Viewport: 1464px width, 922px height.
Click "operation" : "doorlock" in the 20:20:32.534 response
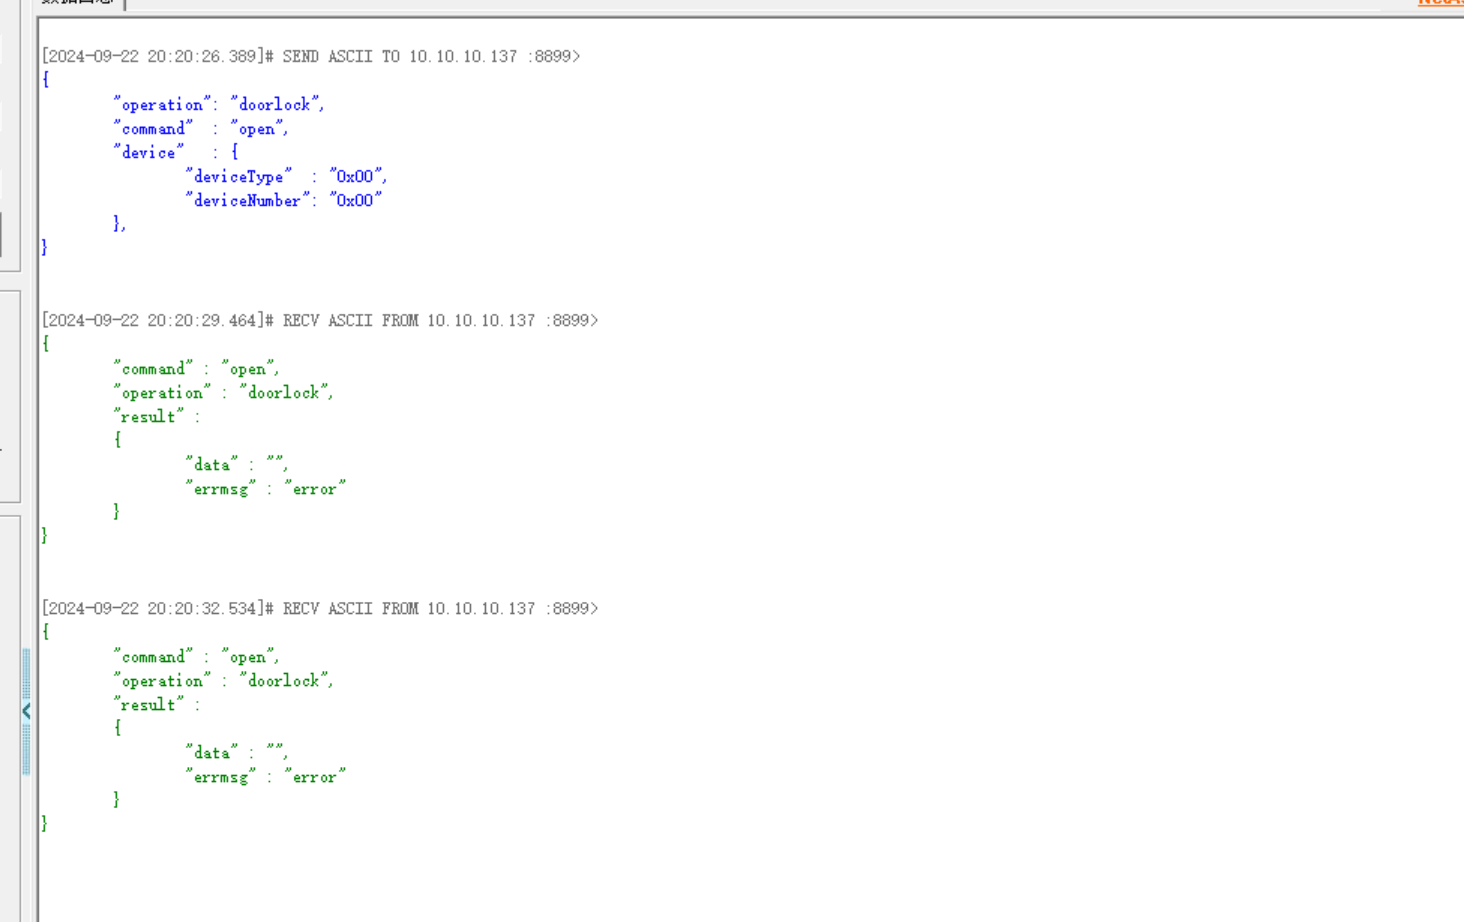[223, 681]
